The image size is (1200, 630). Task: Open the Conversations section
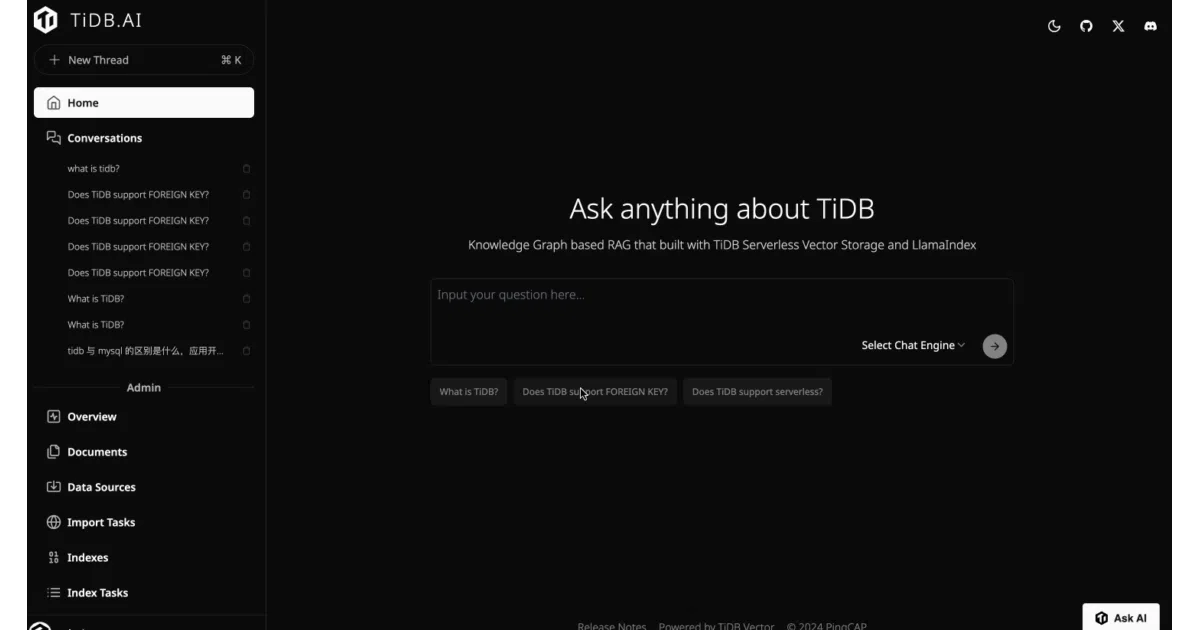[x=104, y=138]
